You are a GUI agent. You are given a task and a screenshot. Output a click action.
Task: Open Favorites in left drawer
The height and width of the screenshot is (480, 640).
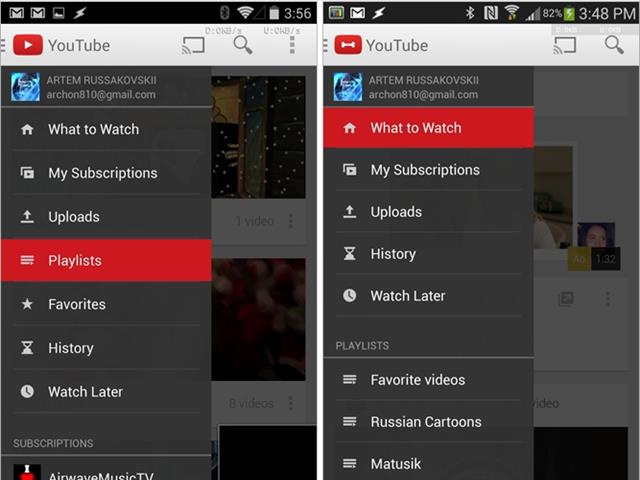tap(106, 304)
